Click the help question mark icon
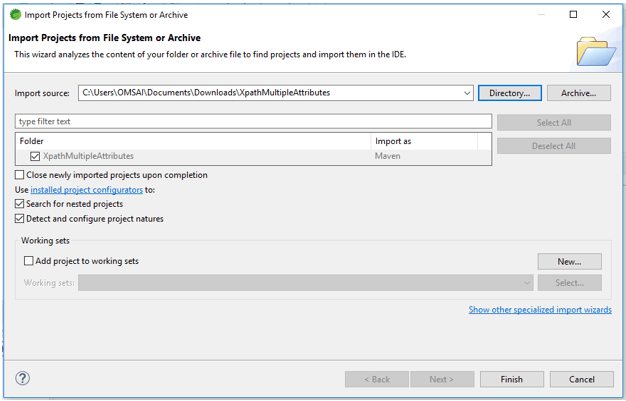The width and height of the screenshot is (626, 401). [23, 379]
